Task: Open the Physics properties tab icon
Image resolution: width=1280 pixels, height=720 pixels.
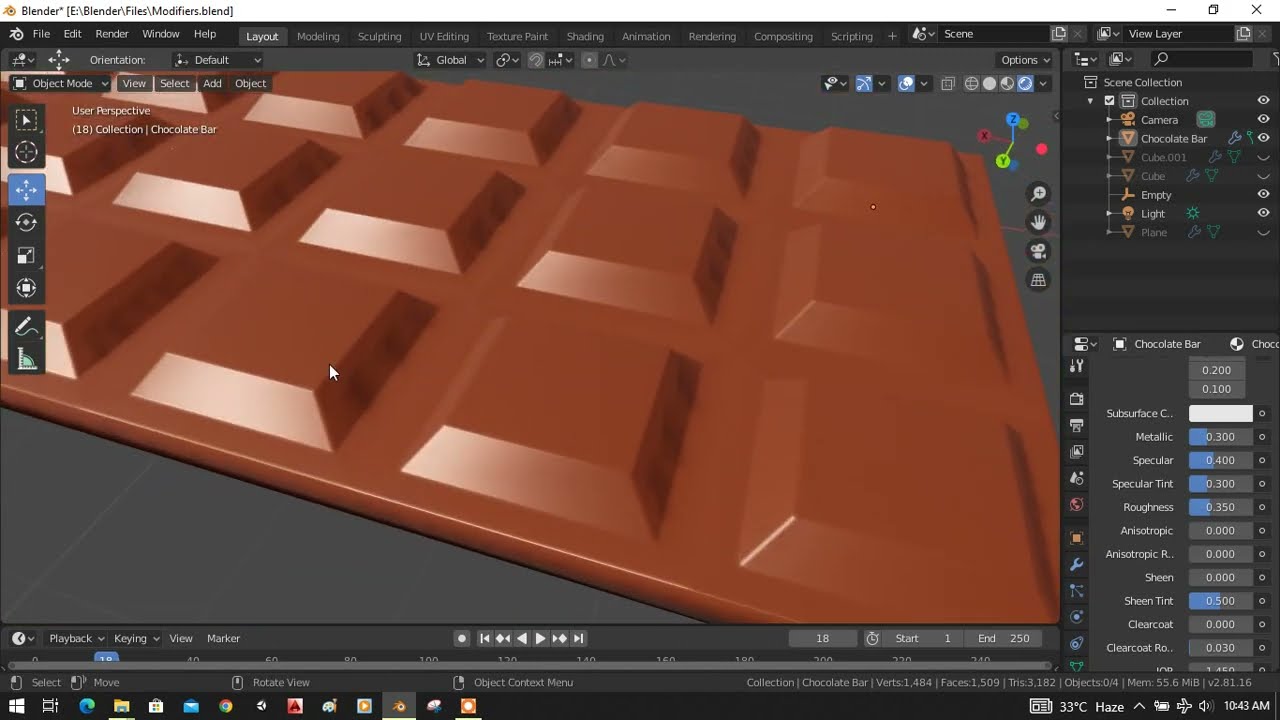Action: pos(1077,617)
